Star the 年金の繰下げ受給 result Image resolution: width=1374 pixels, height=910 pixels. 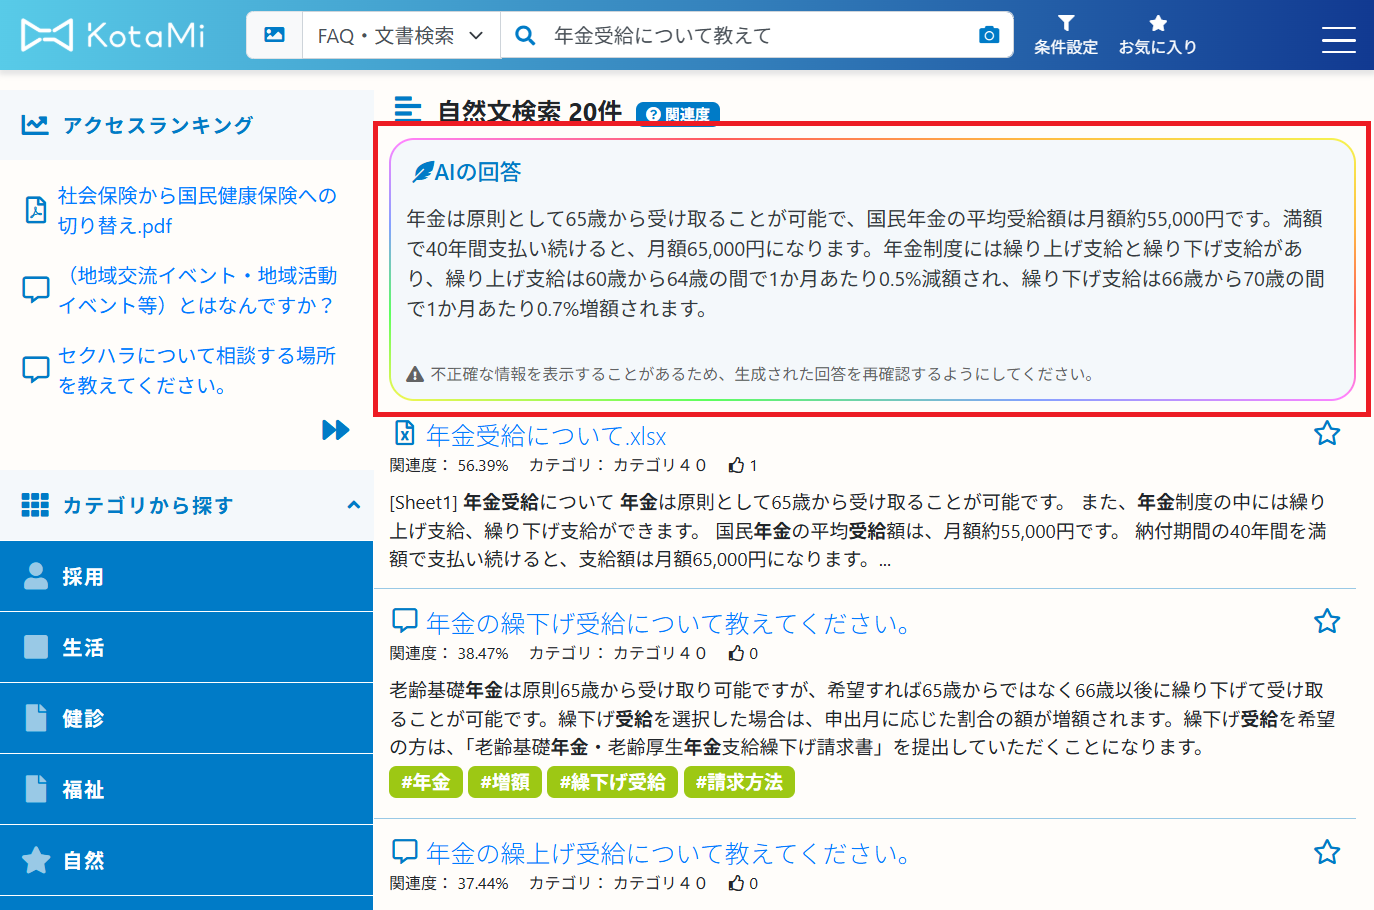1326,621
